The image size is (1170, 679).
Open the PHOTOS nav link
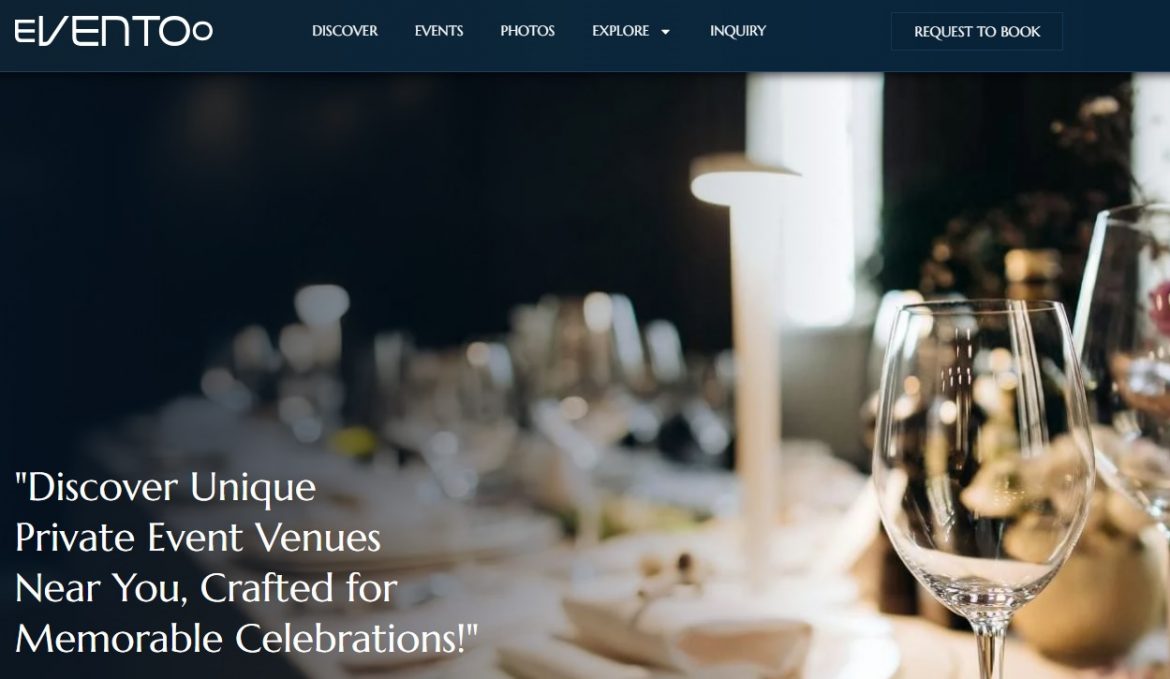click(528, 31)
